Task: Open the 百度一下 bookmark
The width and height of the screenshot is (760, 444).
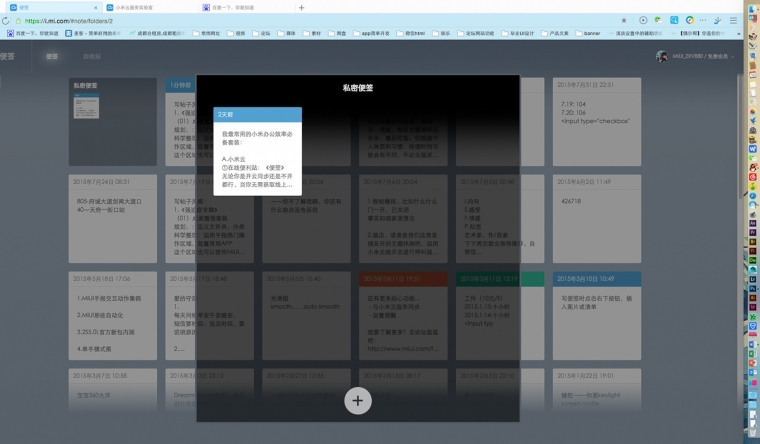Action: 32,33
